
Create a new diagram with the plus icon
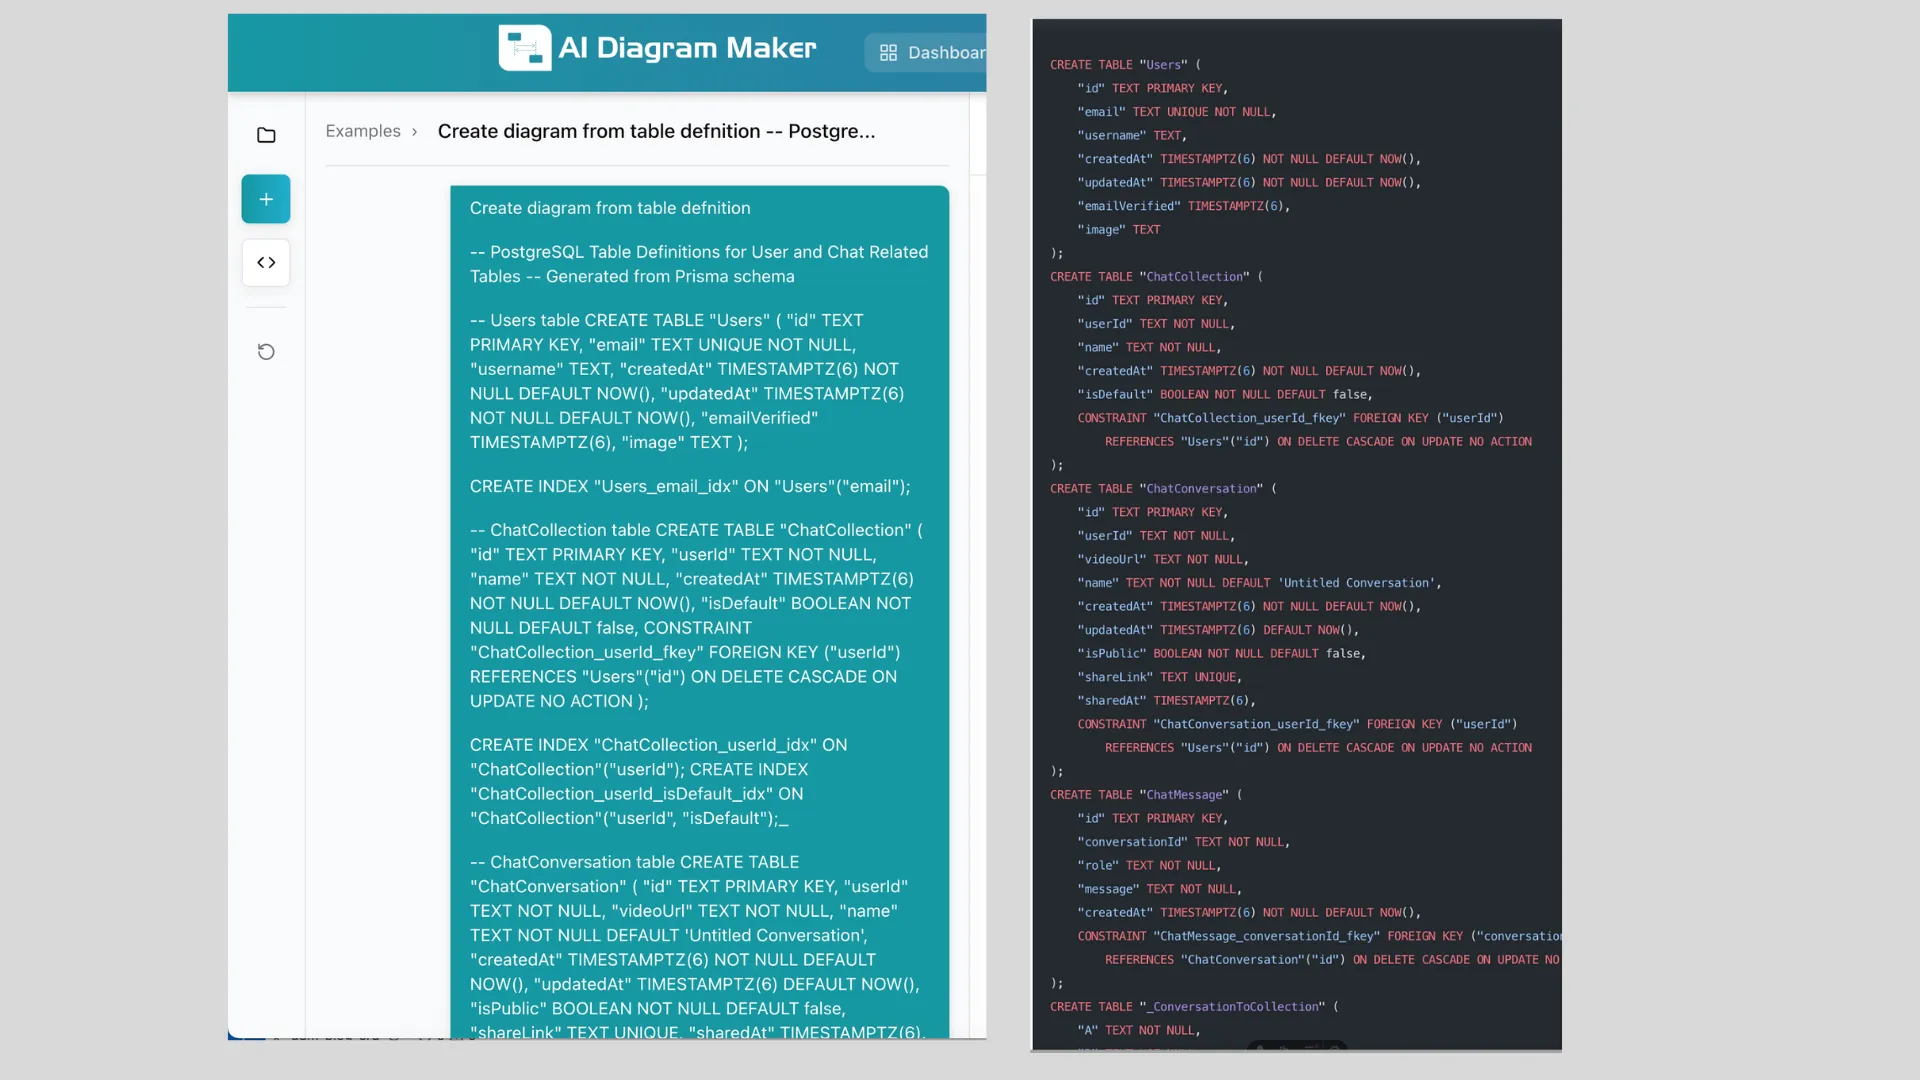point(265,198)
